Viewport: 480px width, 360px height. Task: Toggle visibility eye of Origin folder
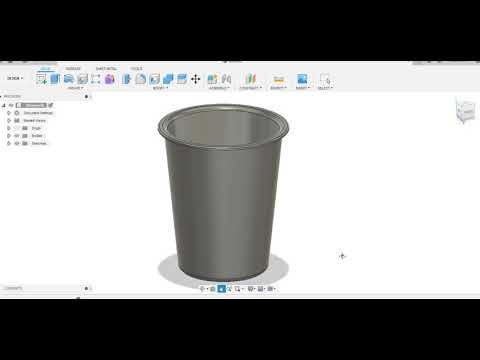pos(17,128)
